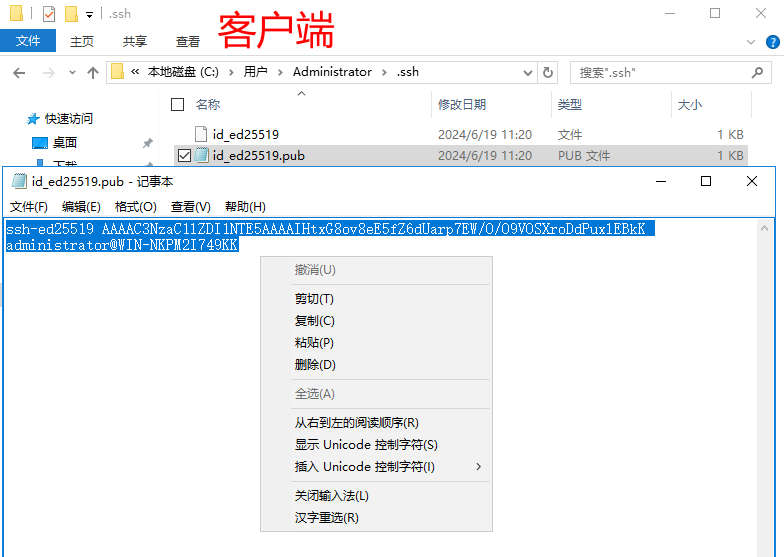This screenshot has width=784, height=557.
Task: Click the Quick access star icon
Action: (33, 119)
